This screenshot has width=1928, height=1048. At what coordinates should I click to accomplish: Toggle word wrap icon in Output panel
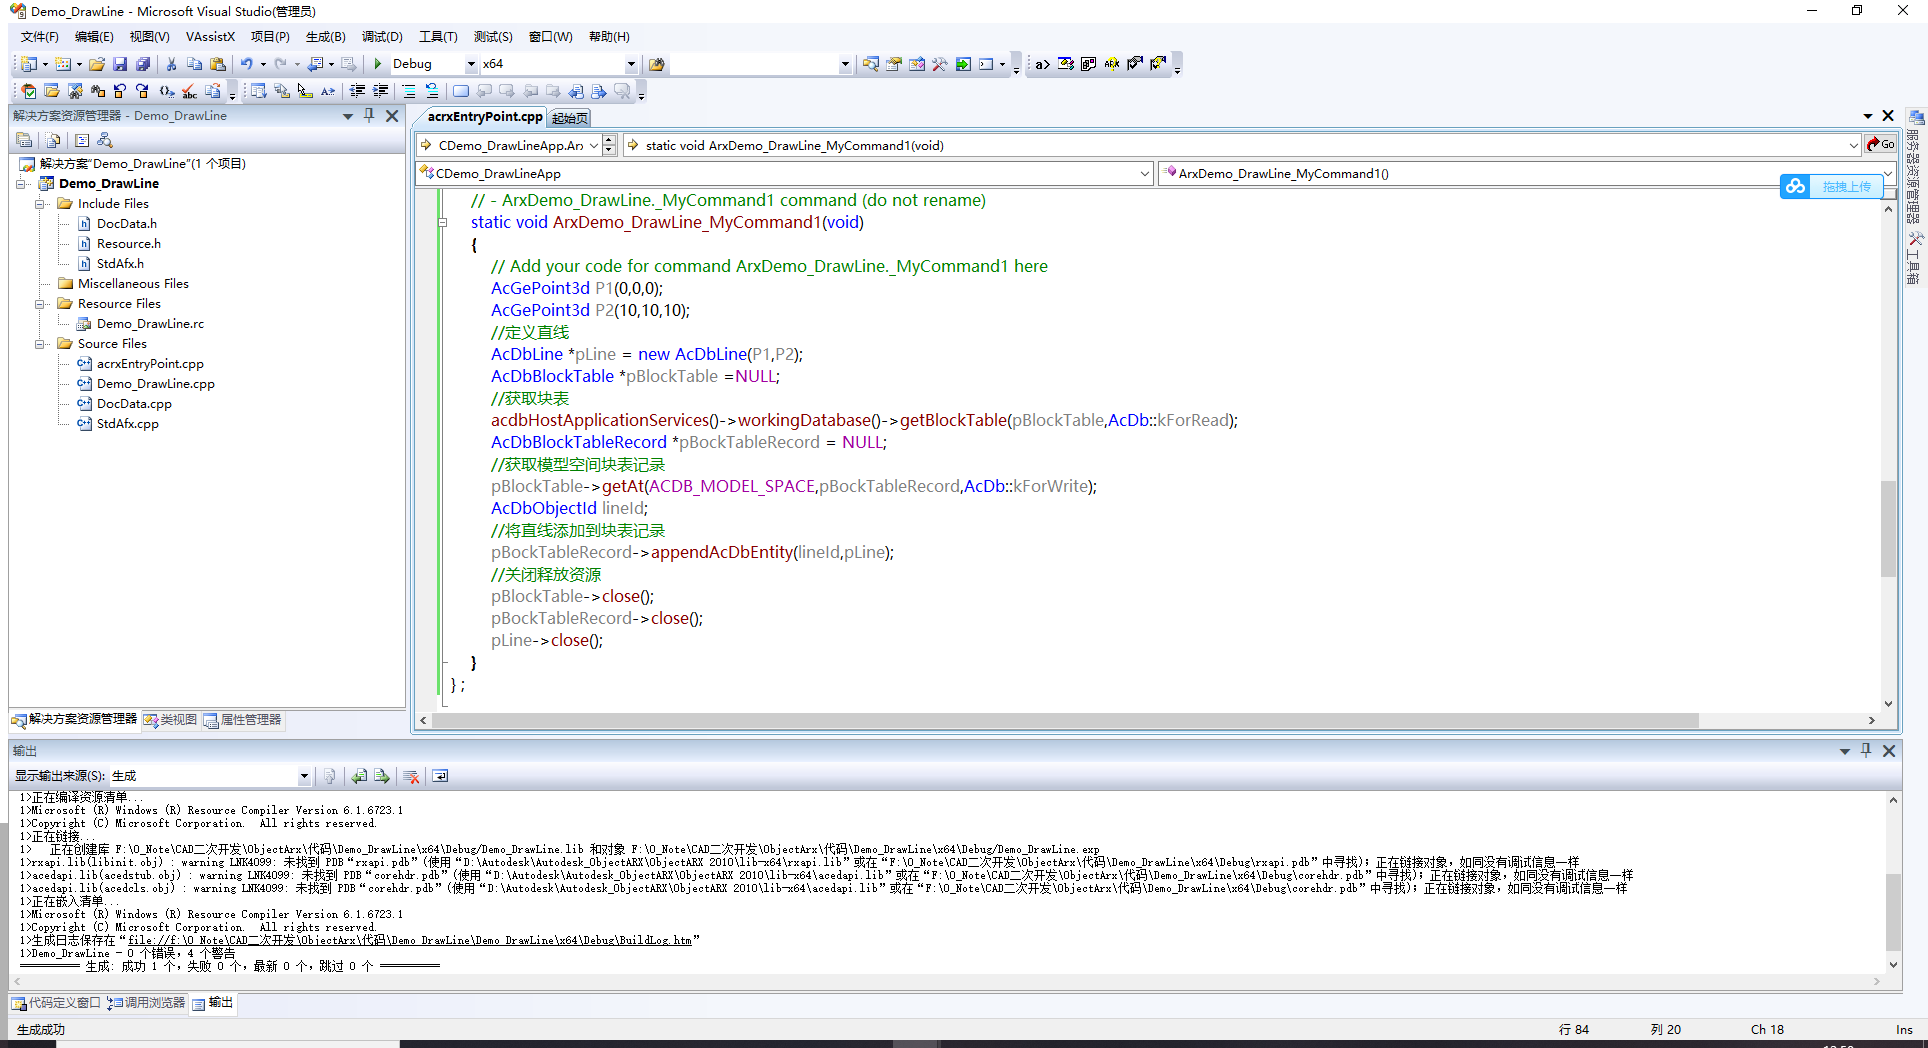coord(440,776)
